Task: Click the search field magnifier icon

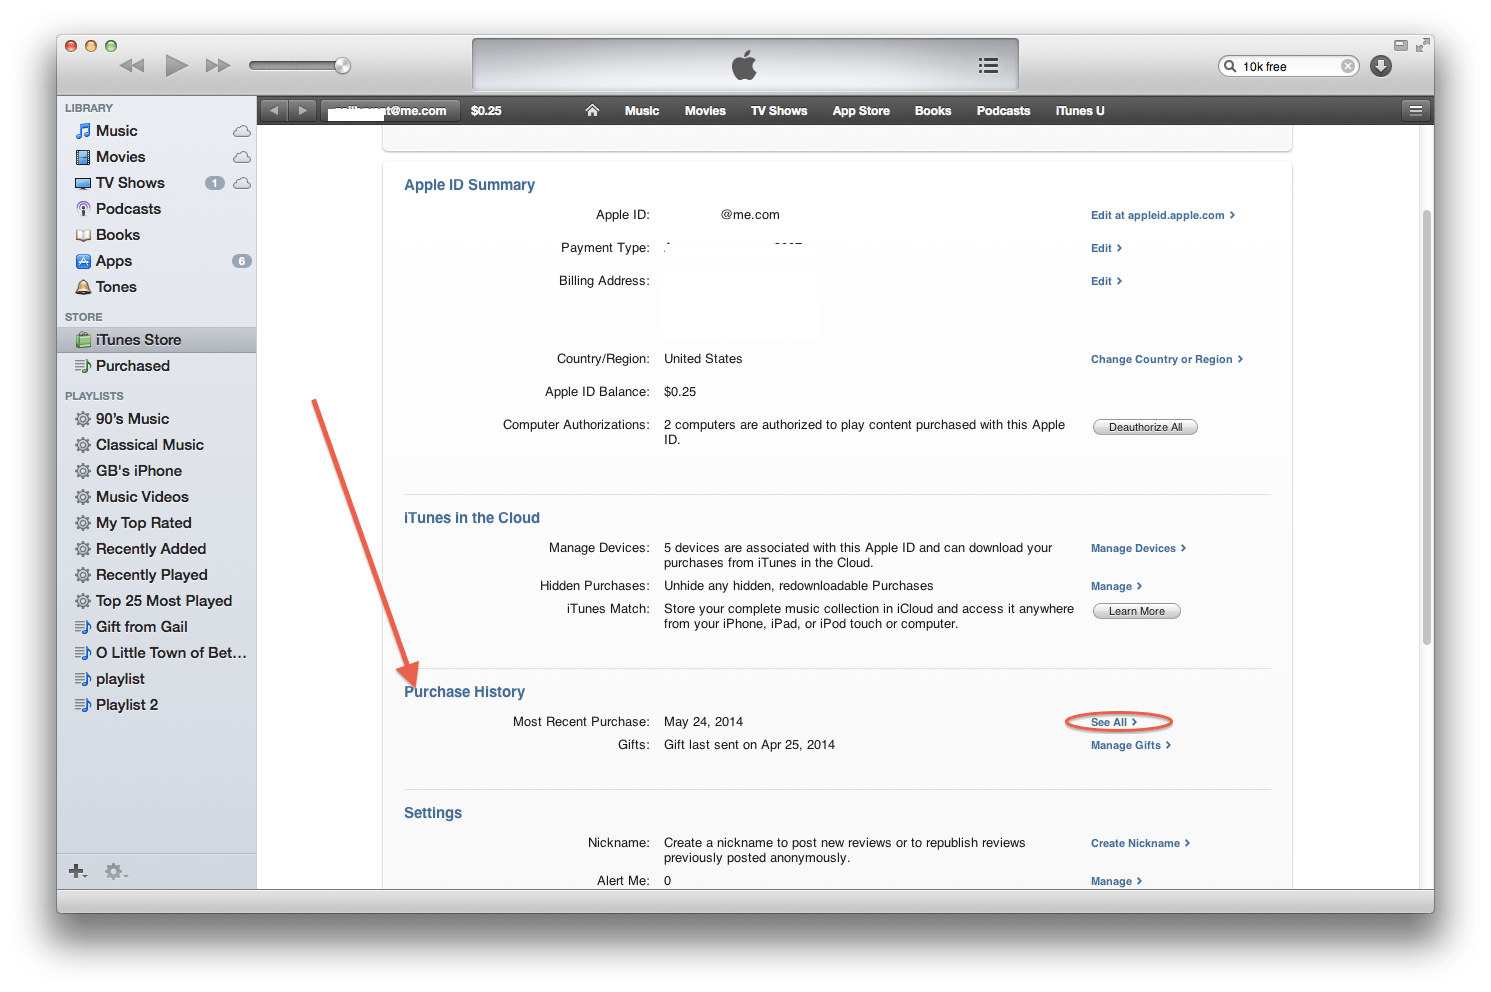Action: click(x=1230, y=66)
